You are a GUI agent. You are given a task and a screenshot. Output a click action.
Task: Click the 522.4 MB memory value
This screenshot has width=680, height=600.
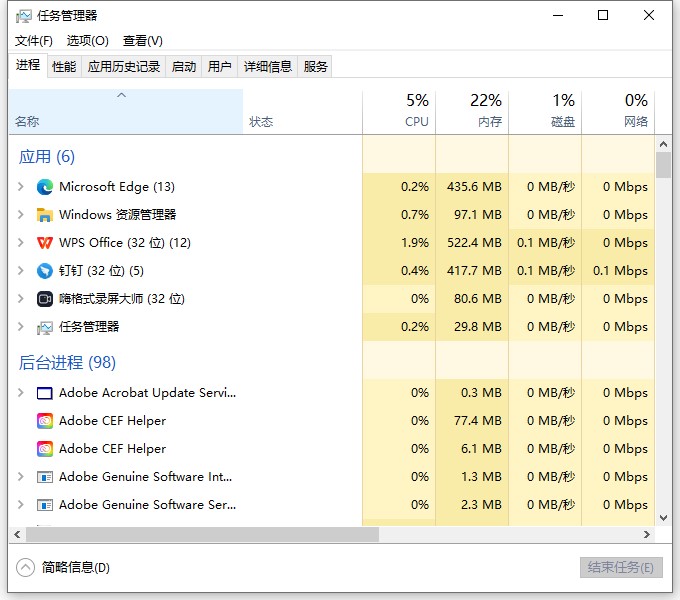474,243
